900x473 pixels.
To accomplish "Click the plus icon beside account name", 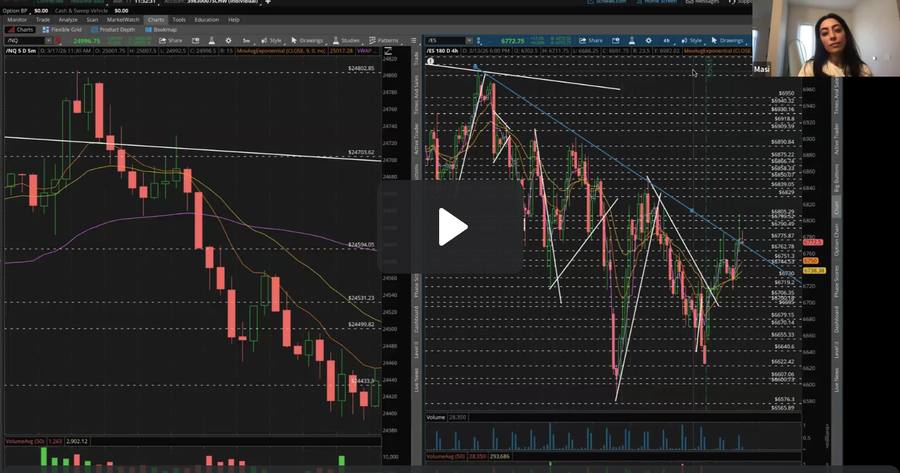I will point(267,2).
